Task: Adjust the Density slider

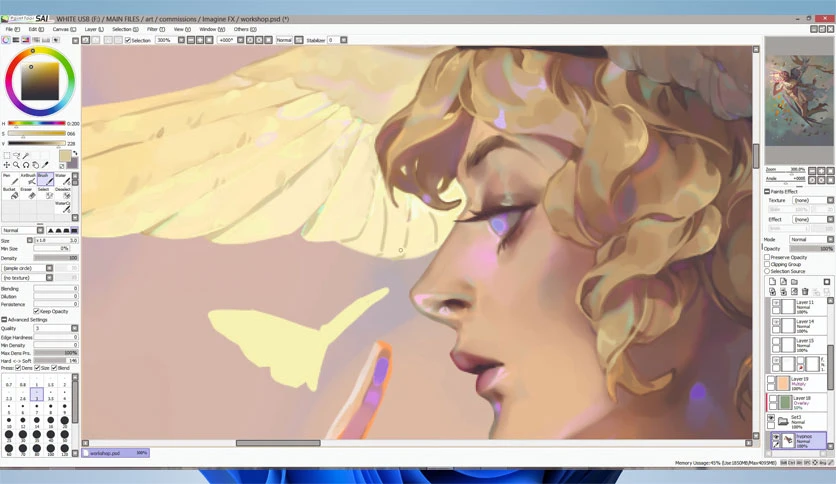Action: click(x=56, y=258)
